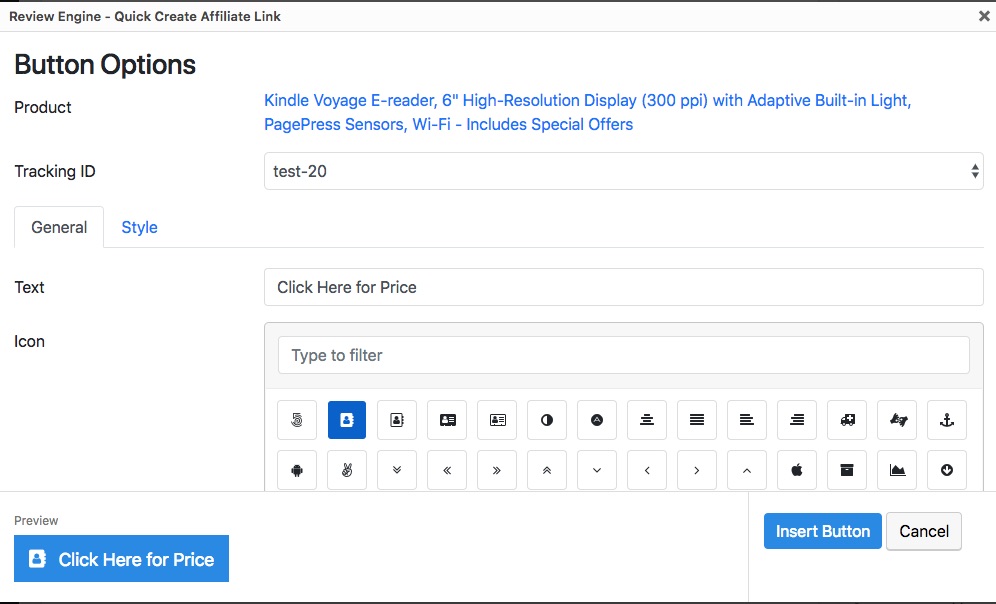This screenshot has height=604, width=996.
Task: Select the double angle right icon
Action: coord(497,470)
